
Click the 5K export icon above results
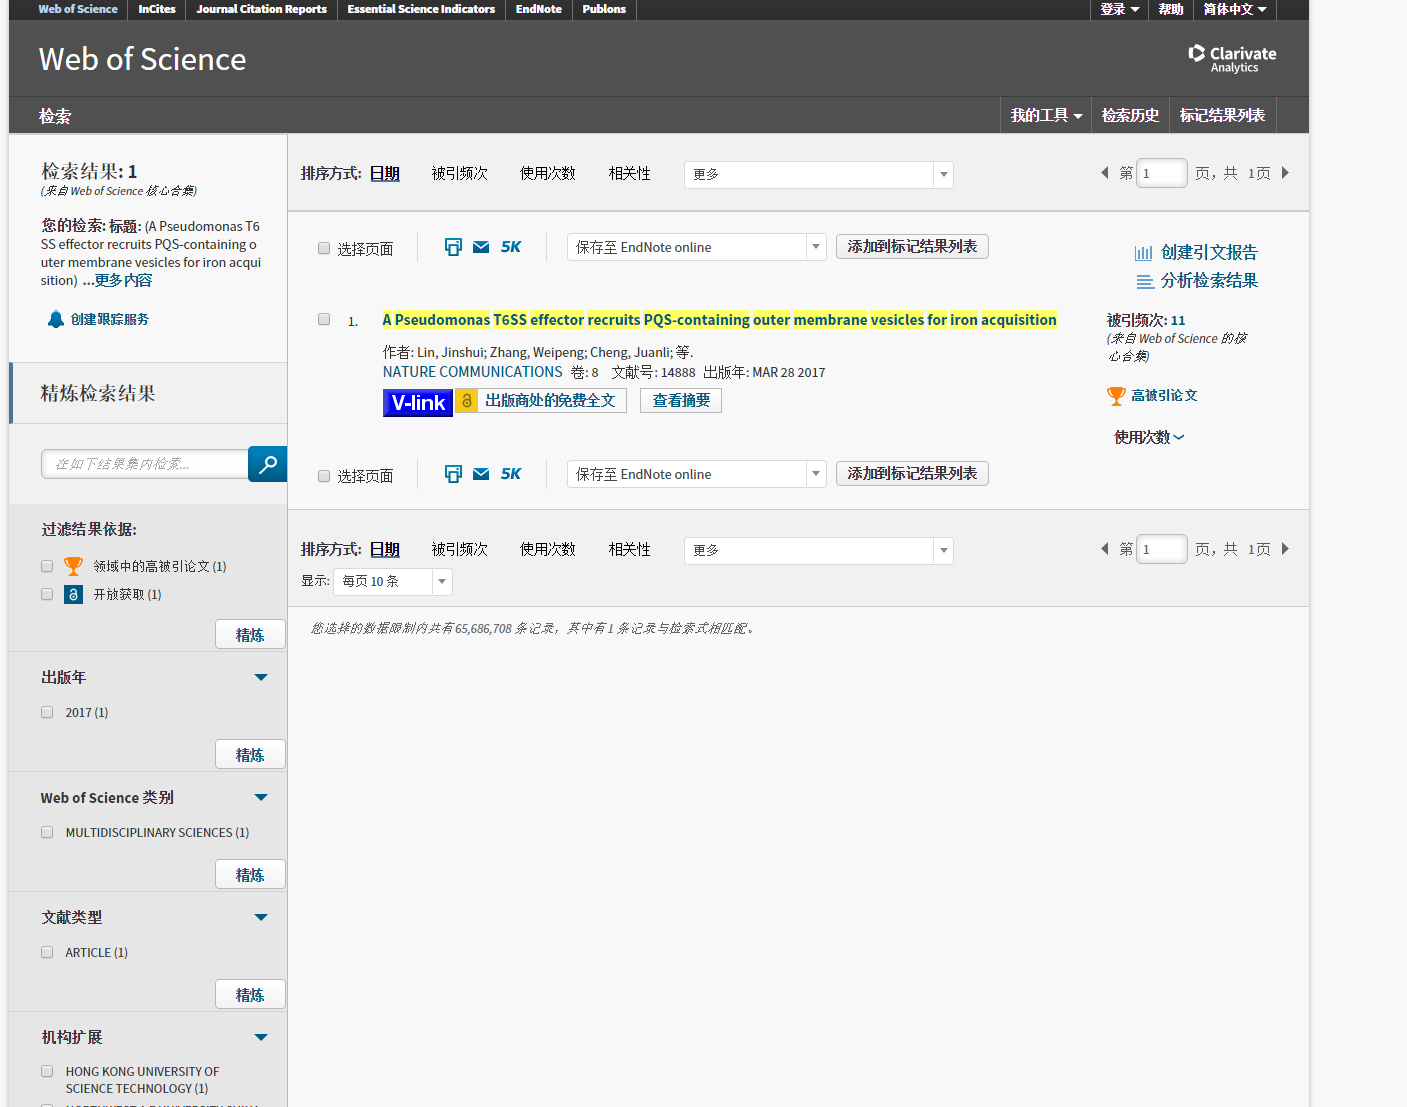pos(510,247)
